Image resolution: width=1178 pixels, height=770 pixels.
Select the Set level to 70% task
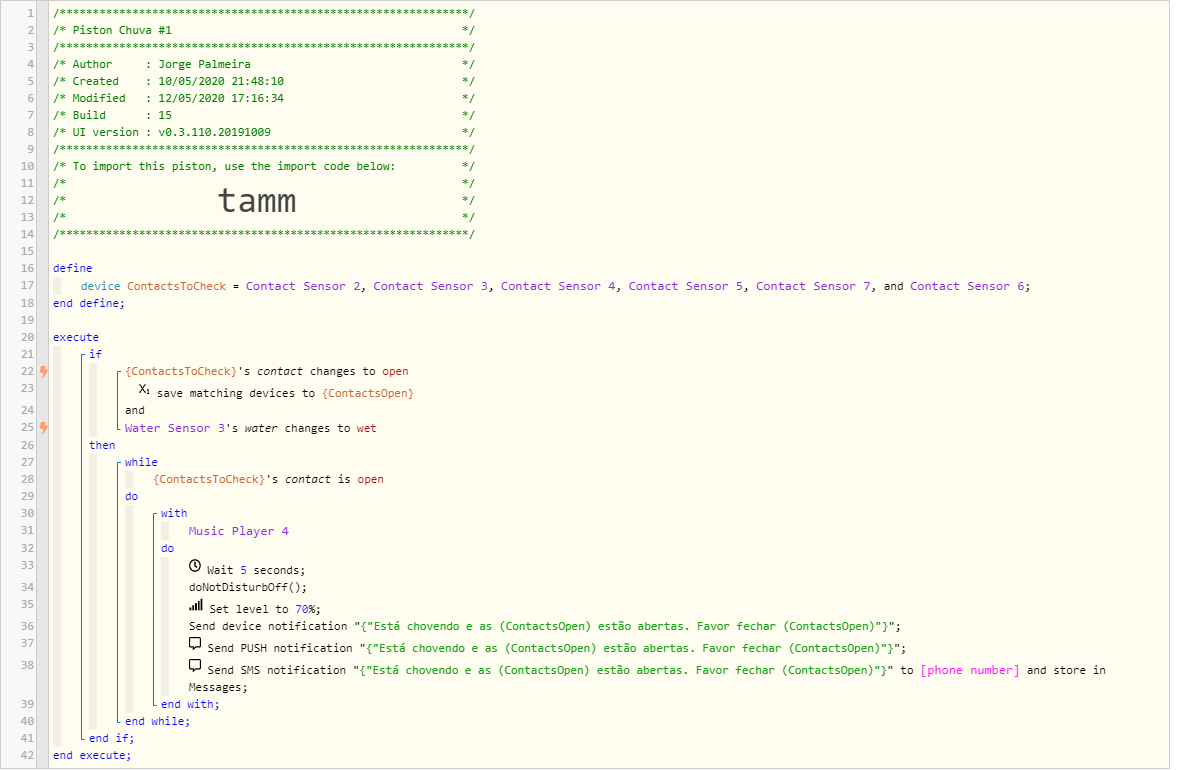255,608
